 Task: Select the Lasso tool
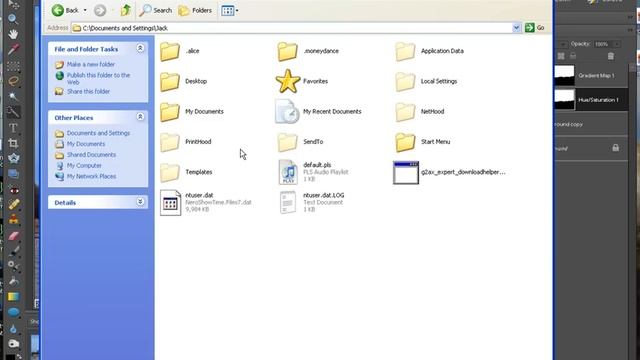pyautogui.click(x=13, y=81)
